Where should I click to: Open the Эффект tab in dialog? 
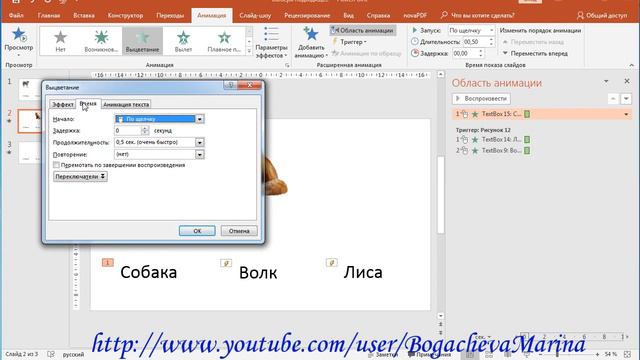(62, 104)
